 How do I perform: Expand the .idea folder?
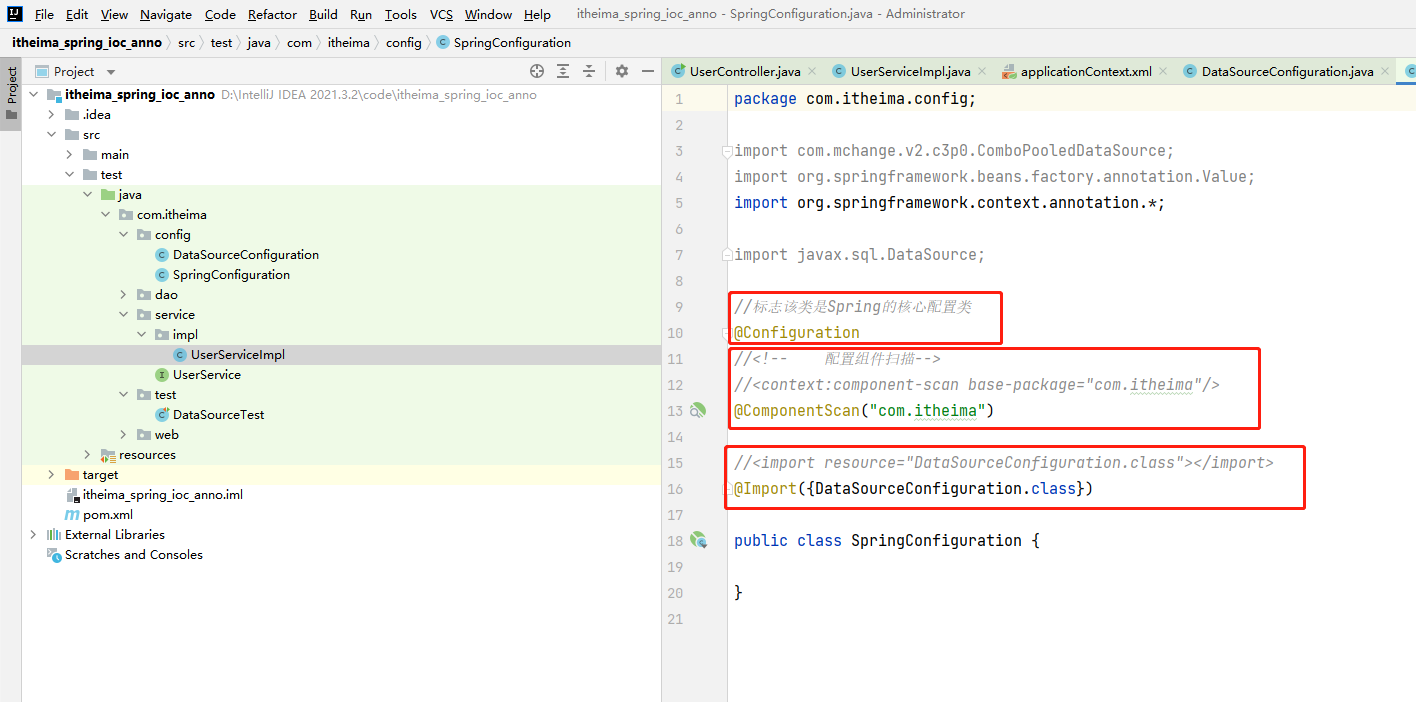[51, 115]
